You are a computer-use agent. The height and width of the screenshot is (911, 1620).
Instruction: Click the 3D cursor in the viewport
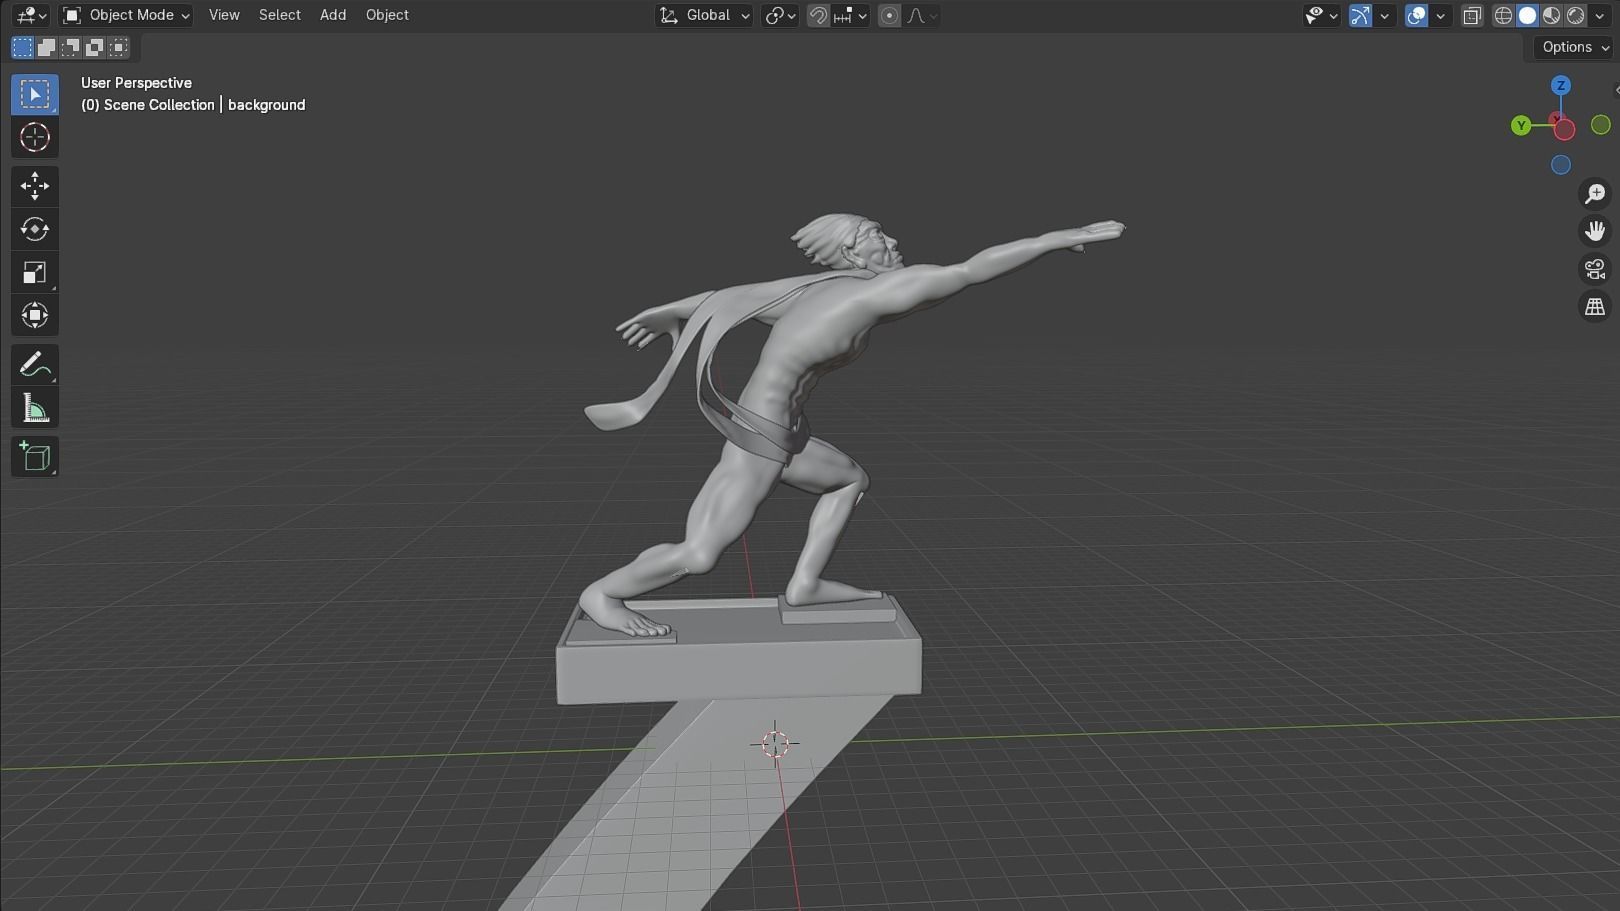tap(775, 744)
